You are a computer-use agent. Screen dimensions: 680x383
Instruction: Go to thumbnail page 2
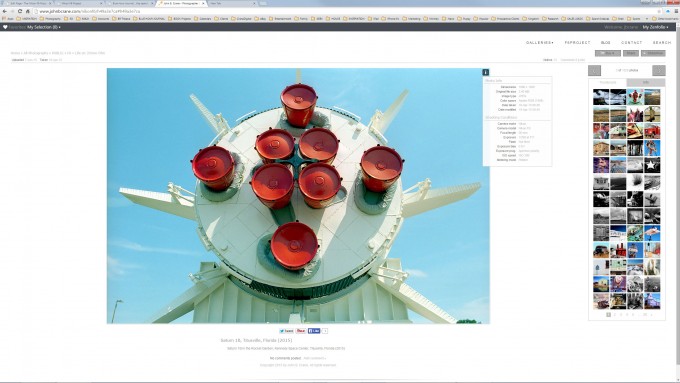pyautogui.click(x=615, y=315)
